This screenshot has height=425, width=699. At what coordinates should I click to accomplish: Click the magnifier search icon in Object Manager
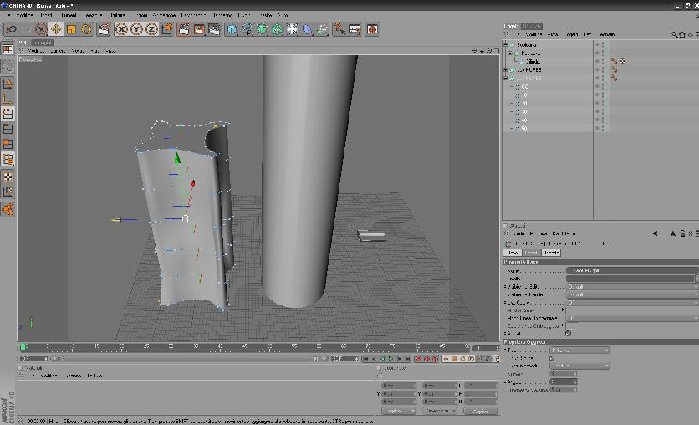[x=674, y=34]
